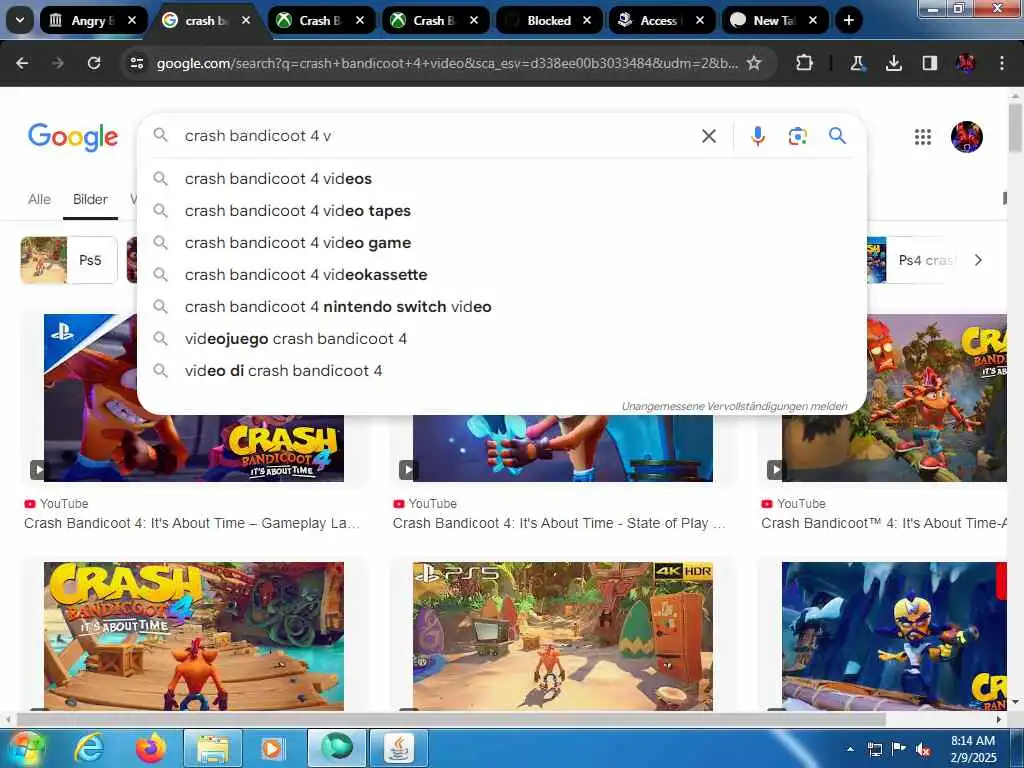Open Neo Cortex ice level thumbnail
The width and height of the screenshot is (1024, 768).
[x=894, y=636]
